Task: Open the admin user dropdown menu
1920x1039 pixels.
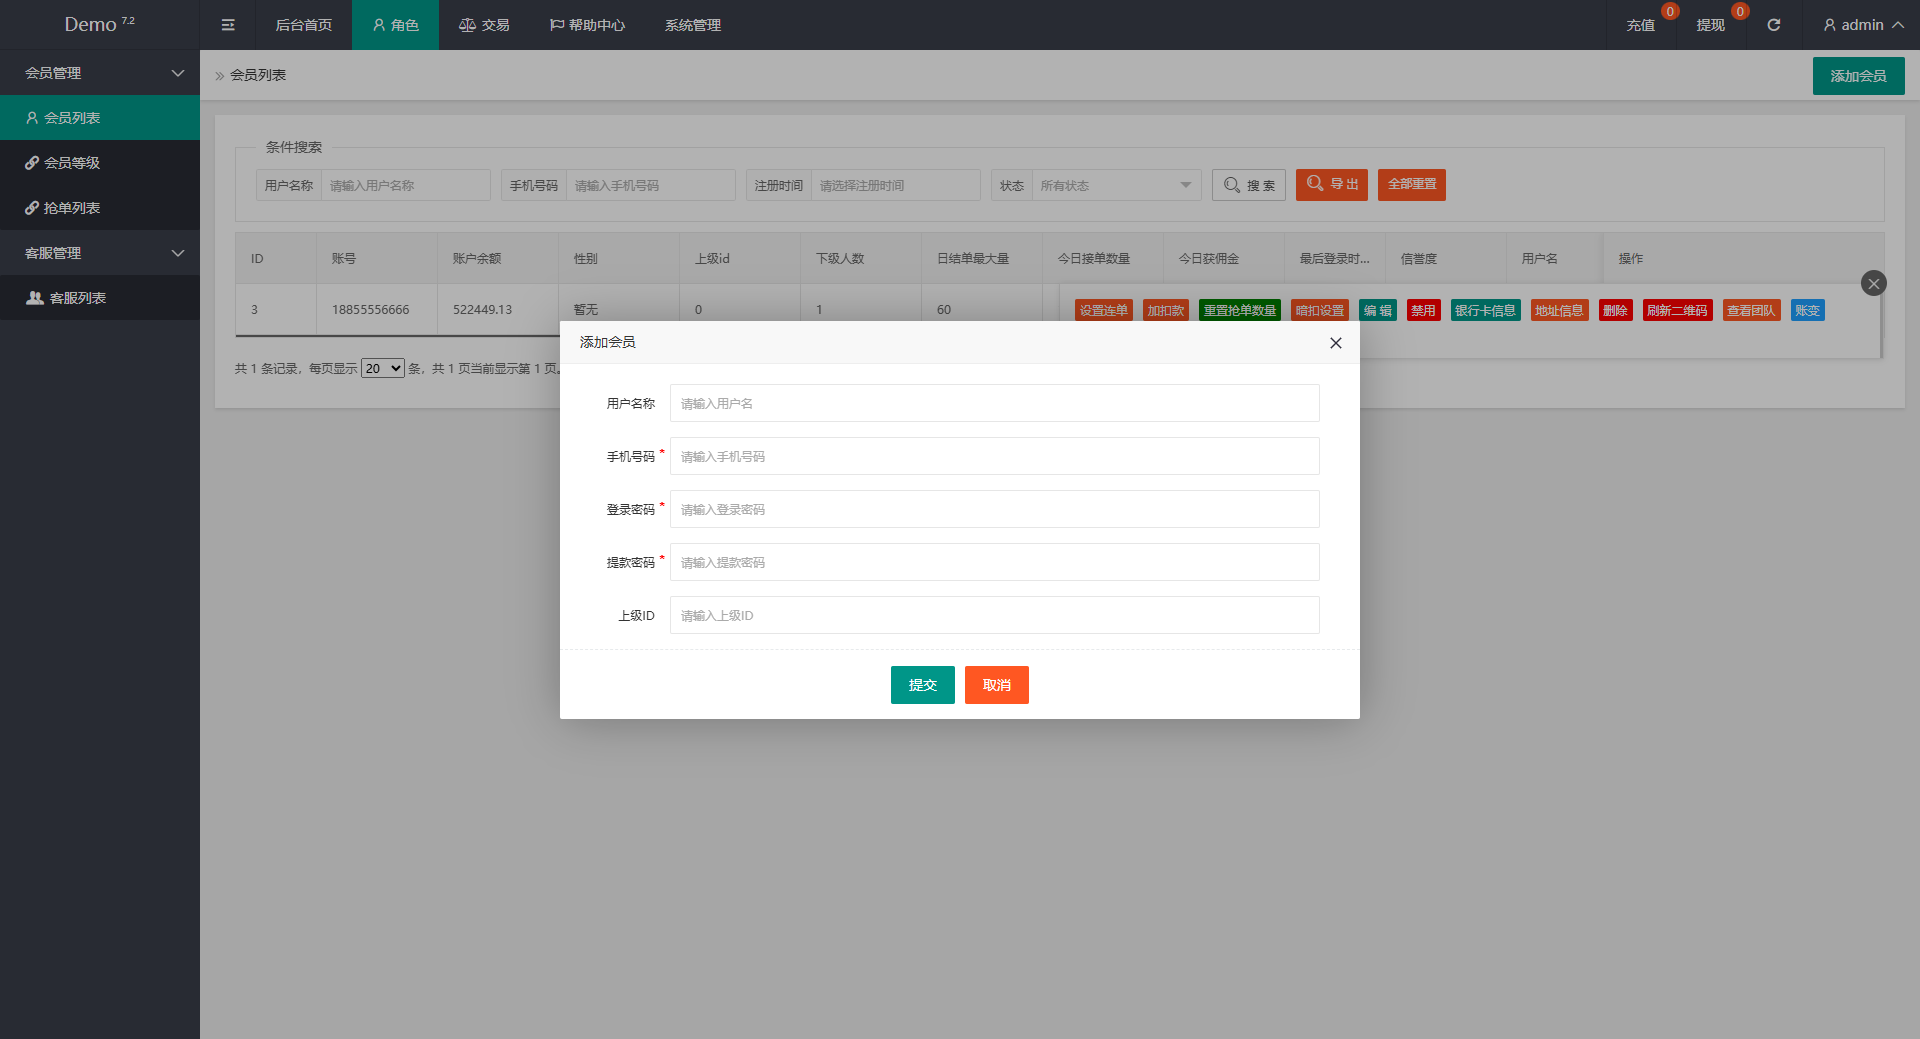Action: click(x=1861, y=25)
